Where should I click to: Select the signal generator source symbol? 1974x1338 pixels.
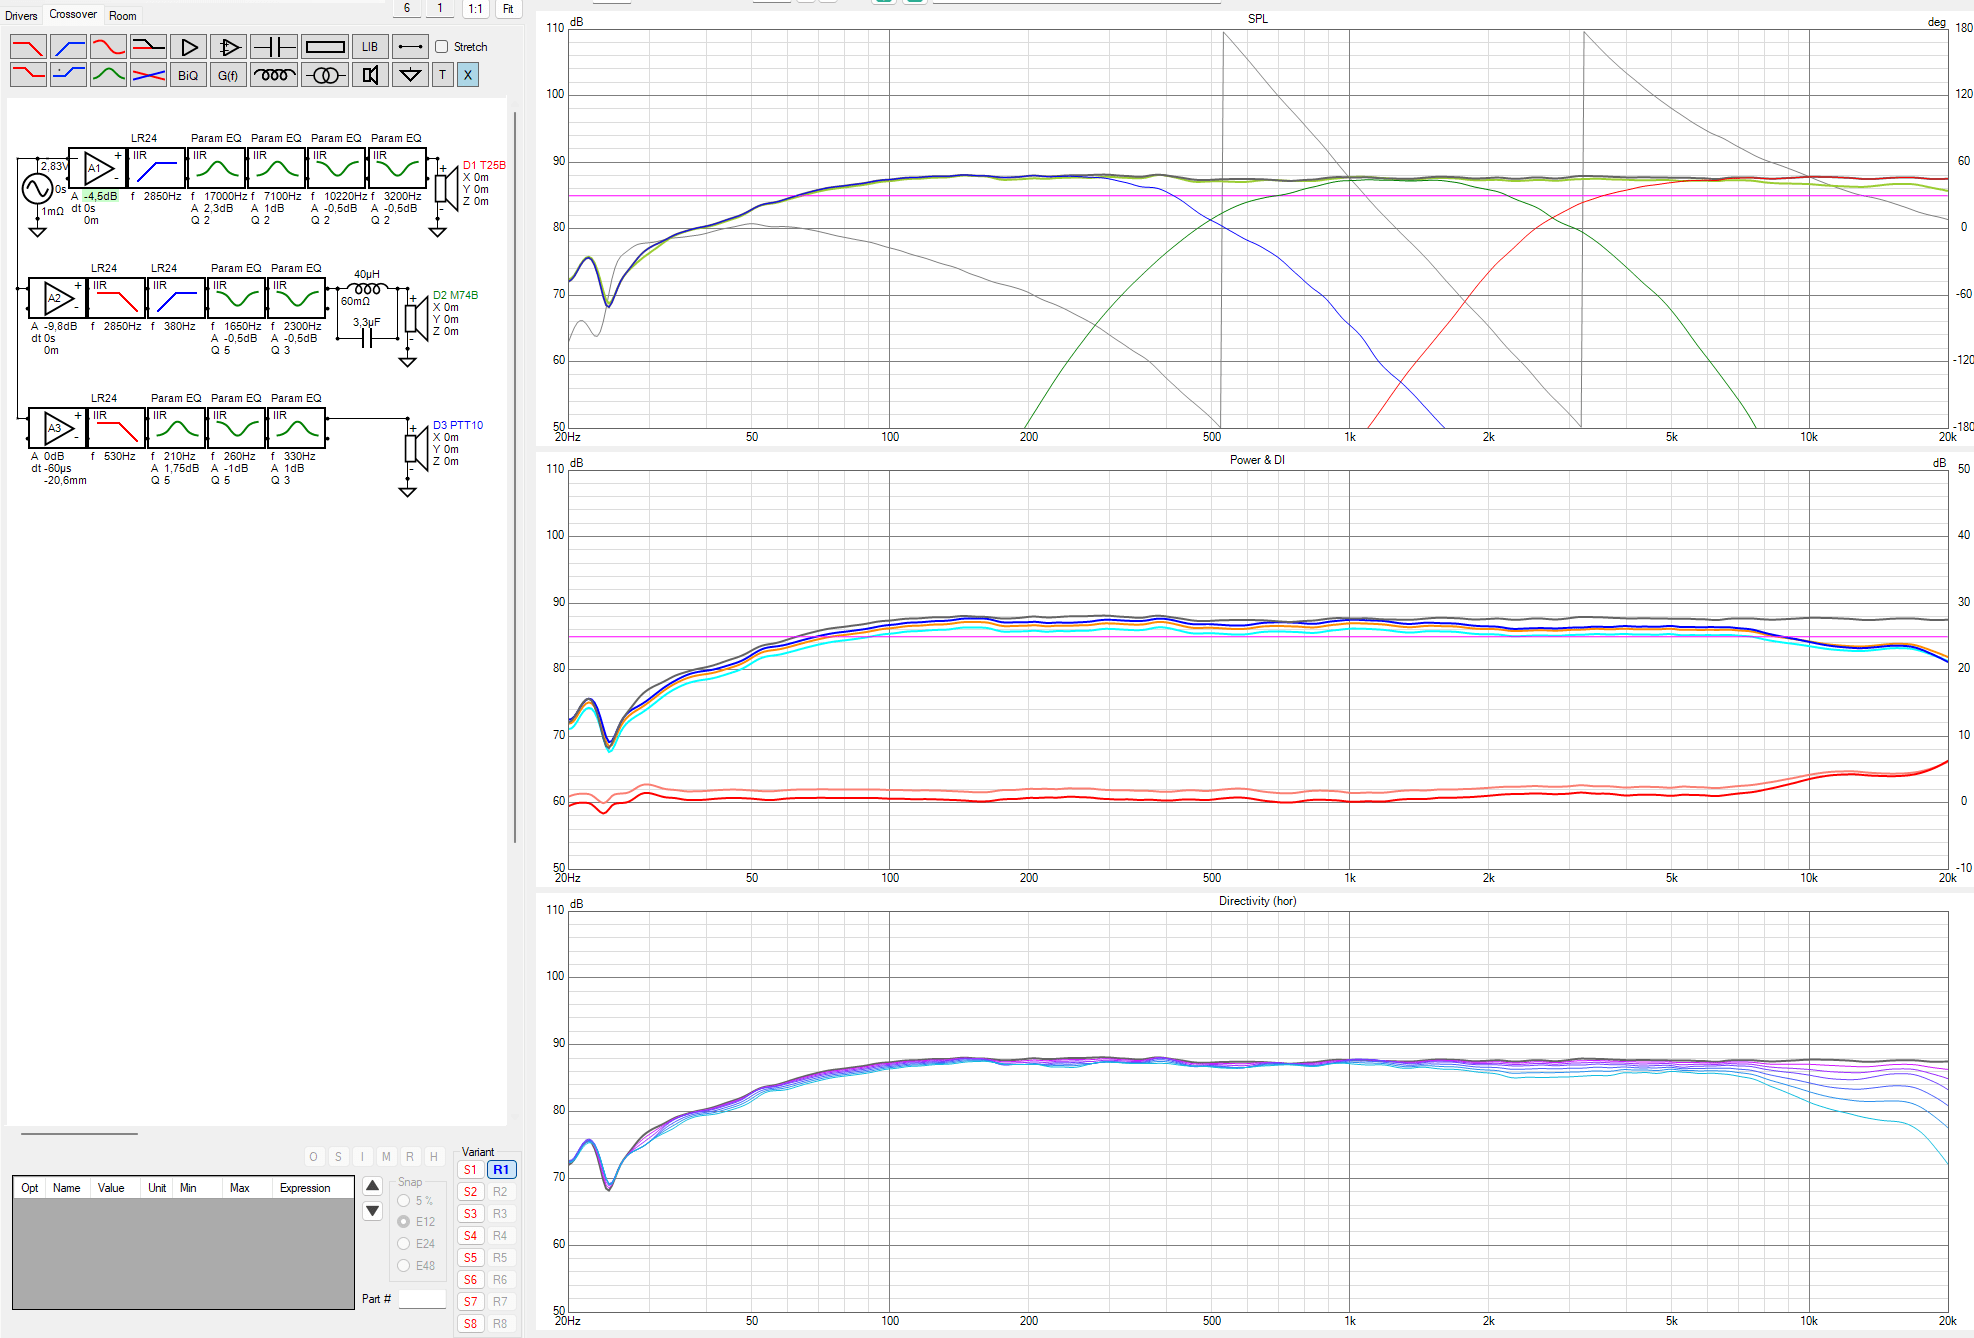coord(37,188)
